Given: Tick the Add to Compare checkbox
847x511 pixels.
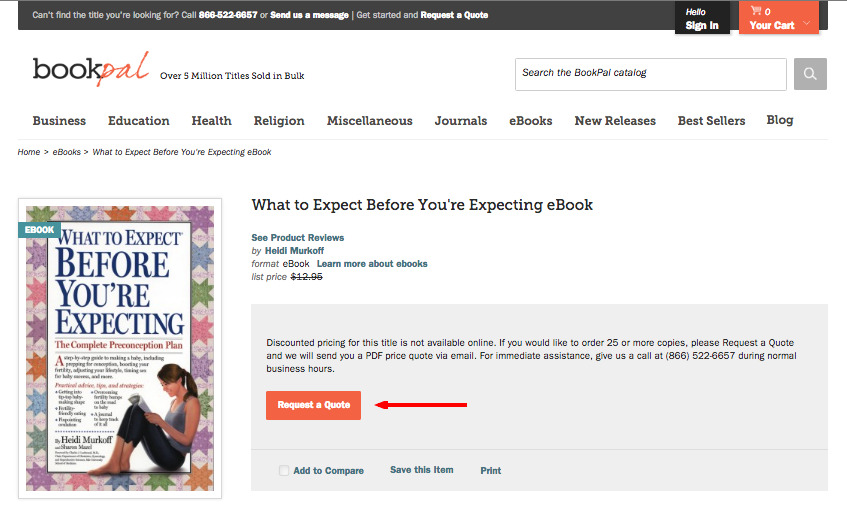Looking at the screenshot, I should click(284, 470).
